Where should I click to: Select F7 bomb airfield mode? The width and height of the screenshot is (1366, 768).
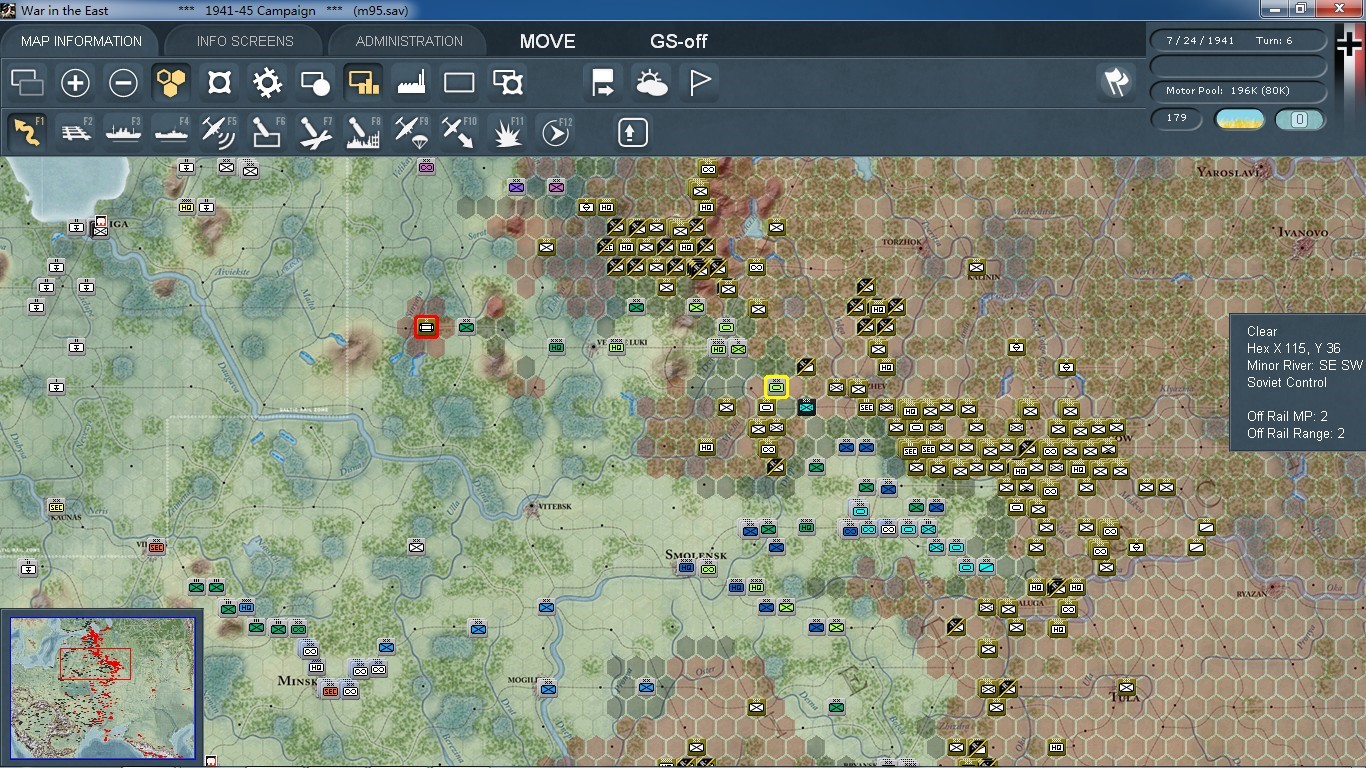pyautogui.click(x=315, y=131)
